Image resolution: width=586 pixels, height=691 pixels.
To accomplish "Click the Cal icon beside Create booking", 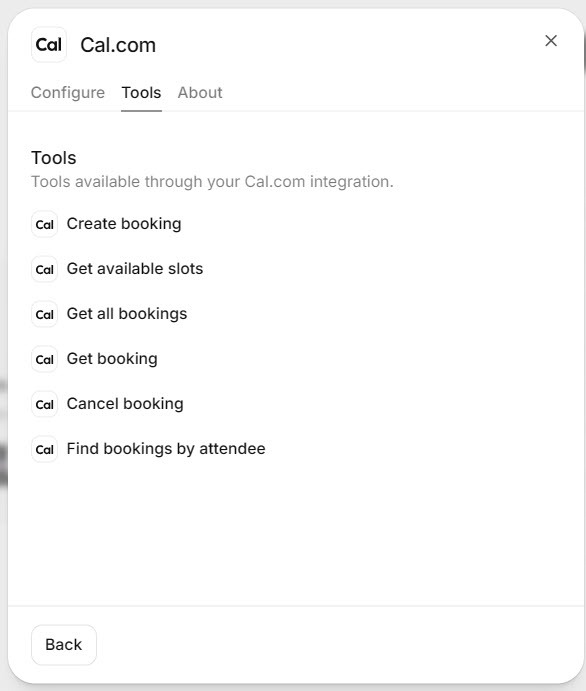I will (x=45, y=224).
